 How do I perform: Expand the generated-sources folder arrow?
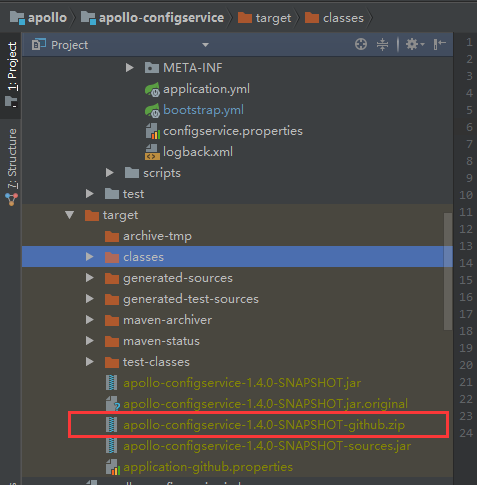tap(89, 278)
